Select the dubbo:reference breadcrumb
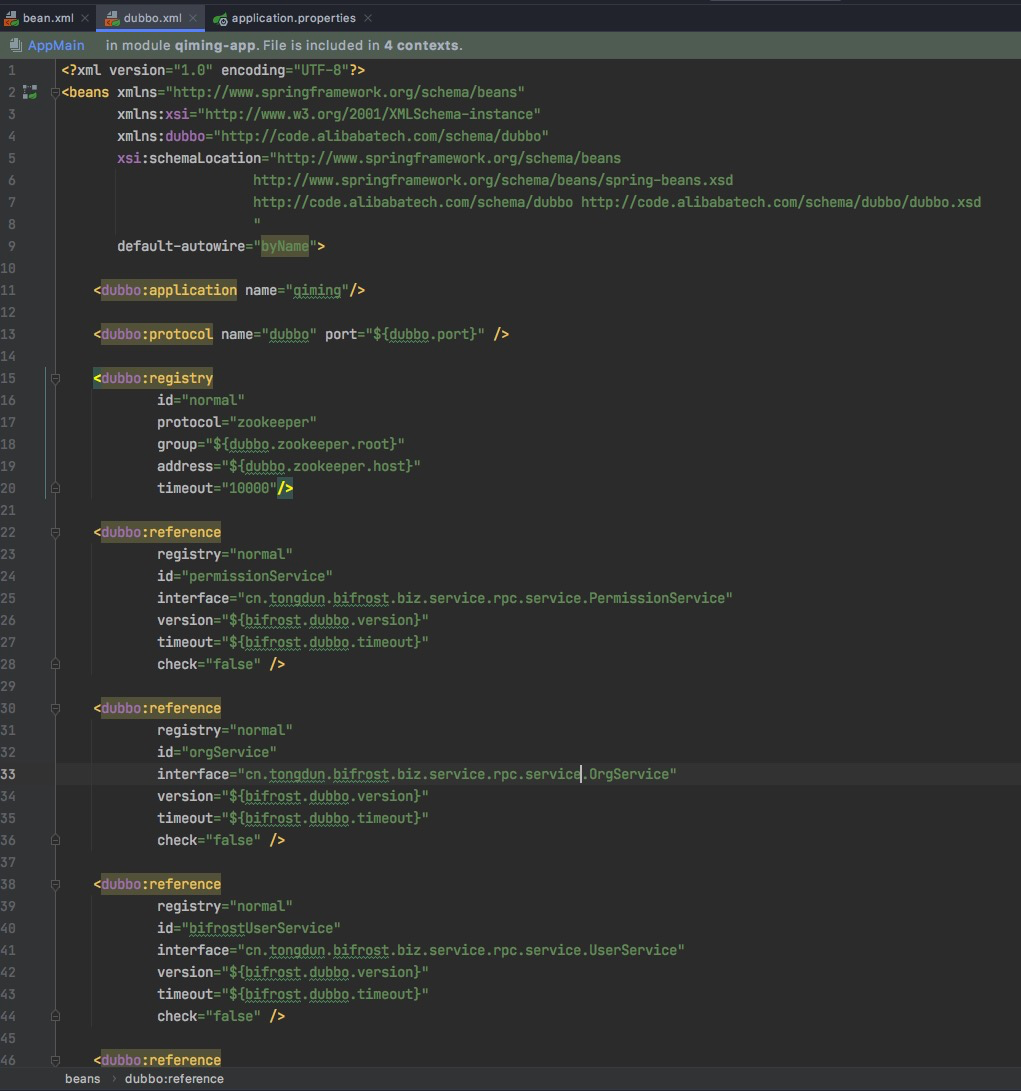This screenshot has height=1091, width=1021. pyautogui.click(x=174, y=1079)
